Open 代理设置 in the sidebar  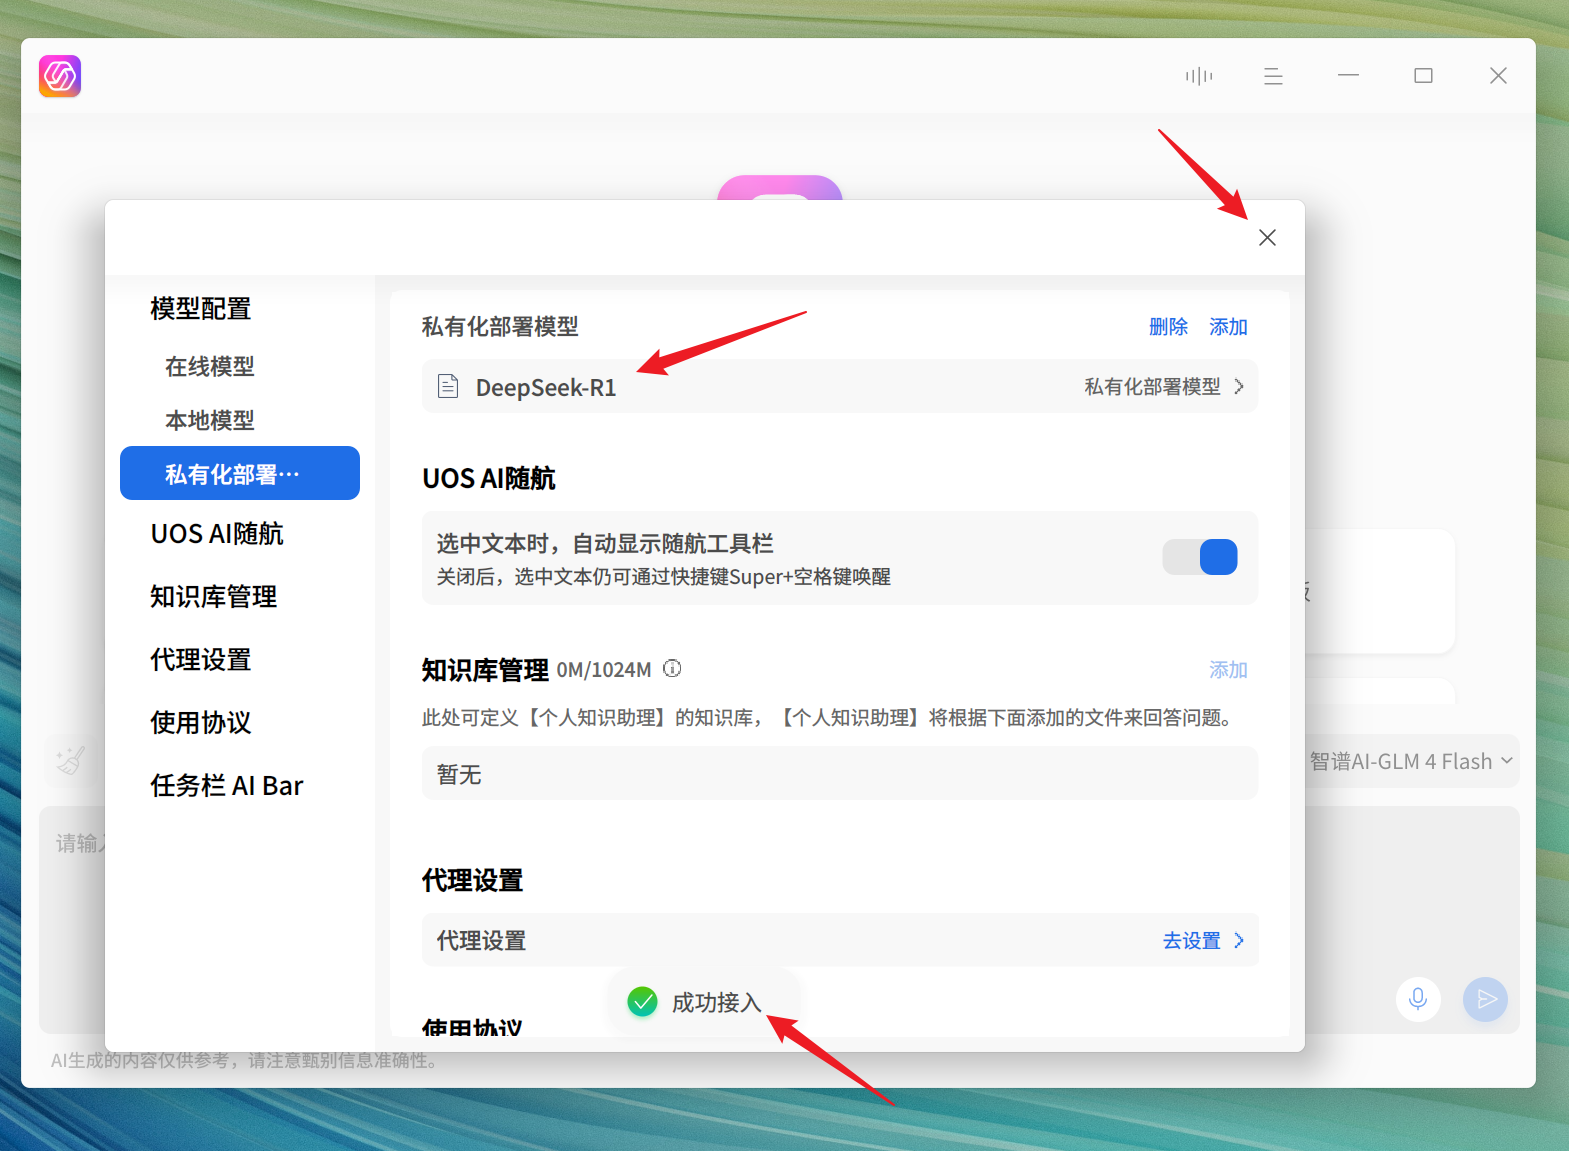click(200, 659)
